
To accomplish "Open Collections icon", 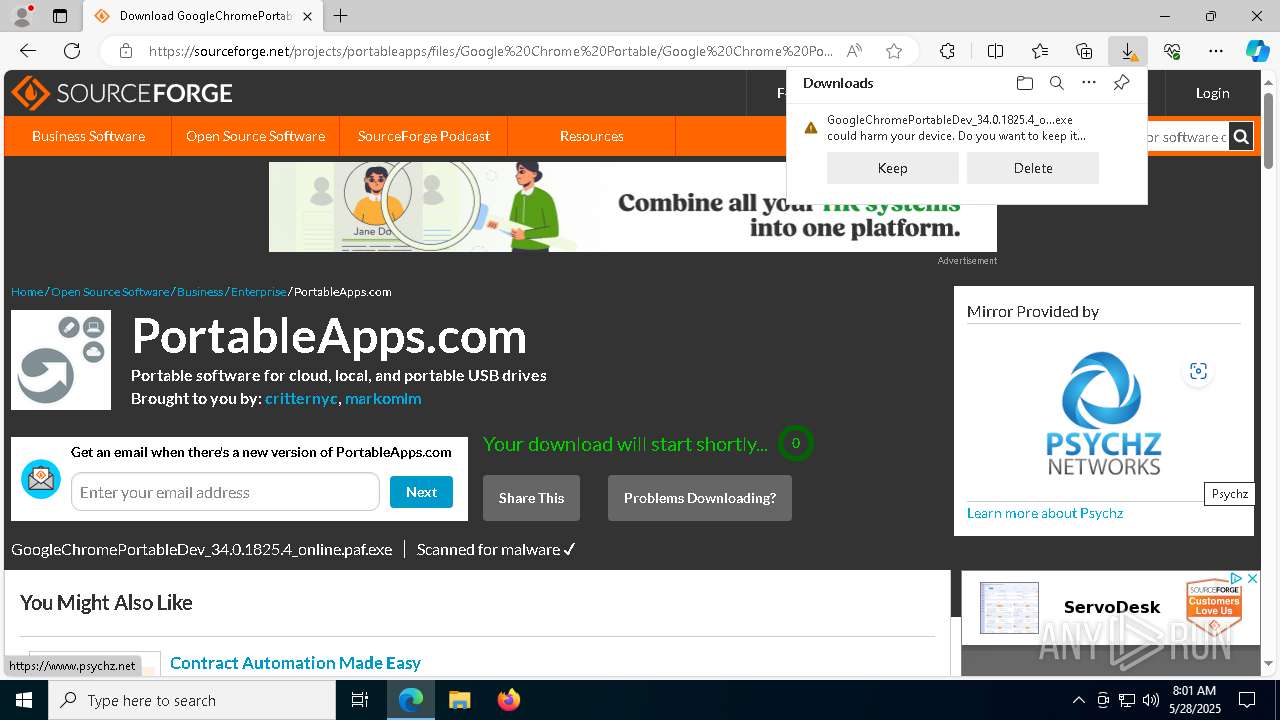I will [1084, 51].
